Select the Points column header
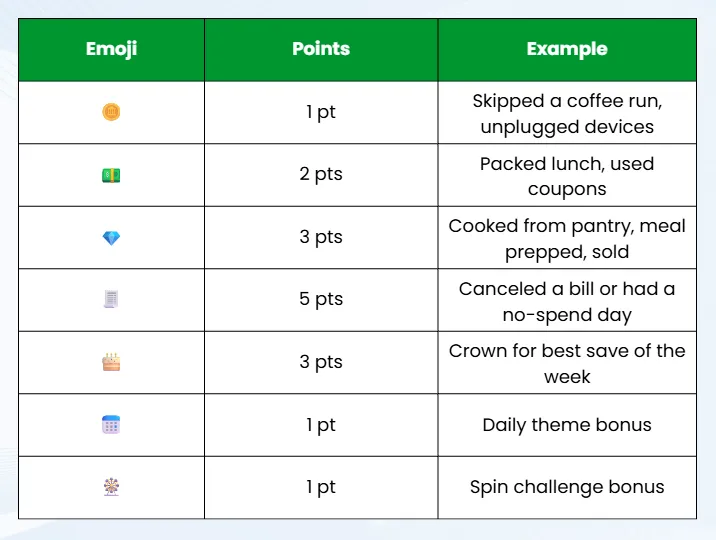 (321, 50)
